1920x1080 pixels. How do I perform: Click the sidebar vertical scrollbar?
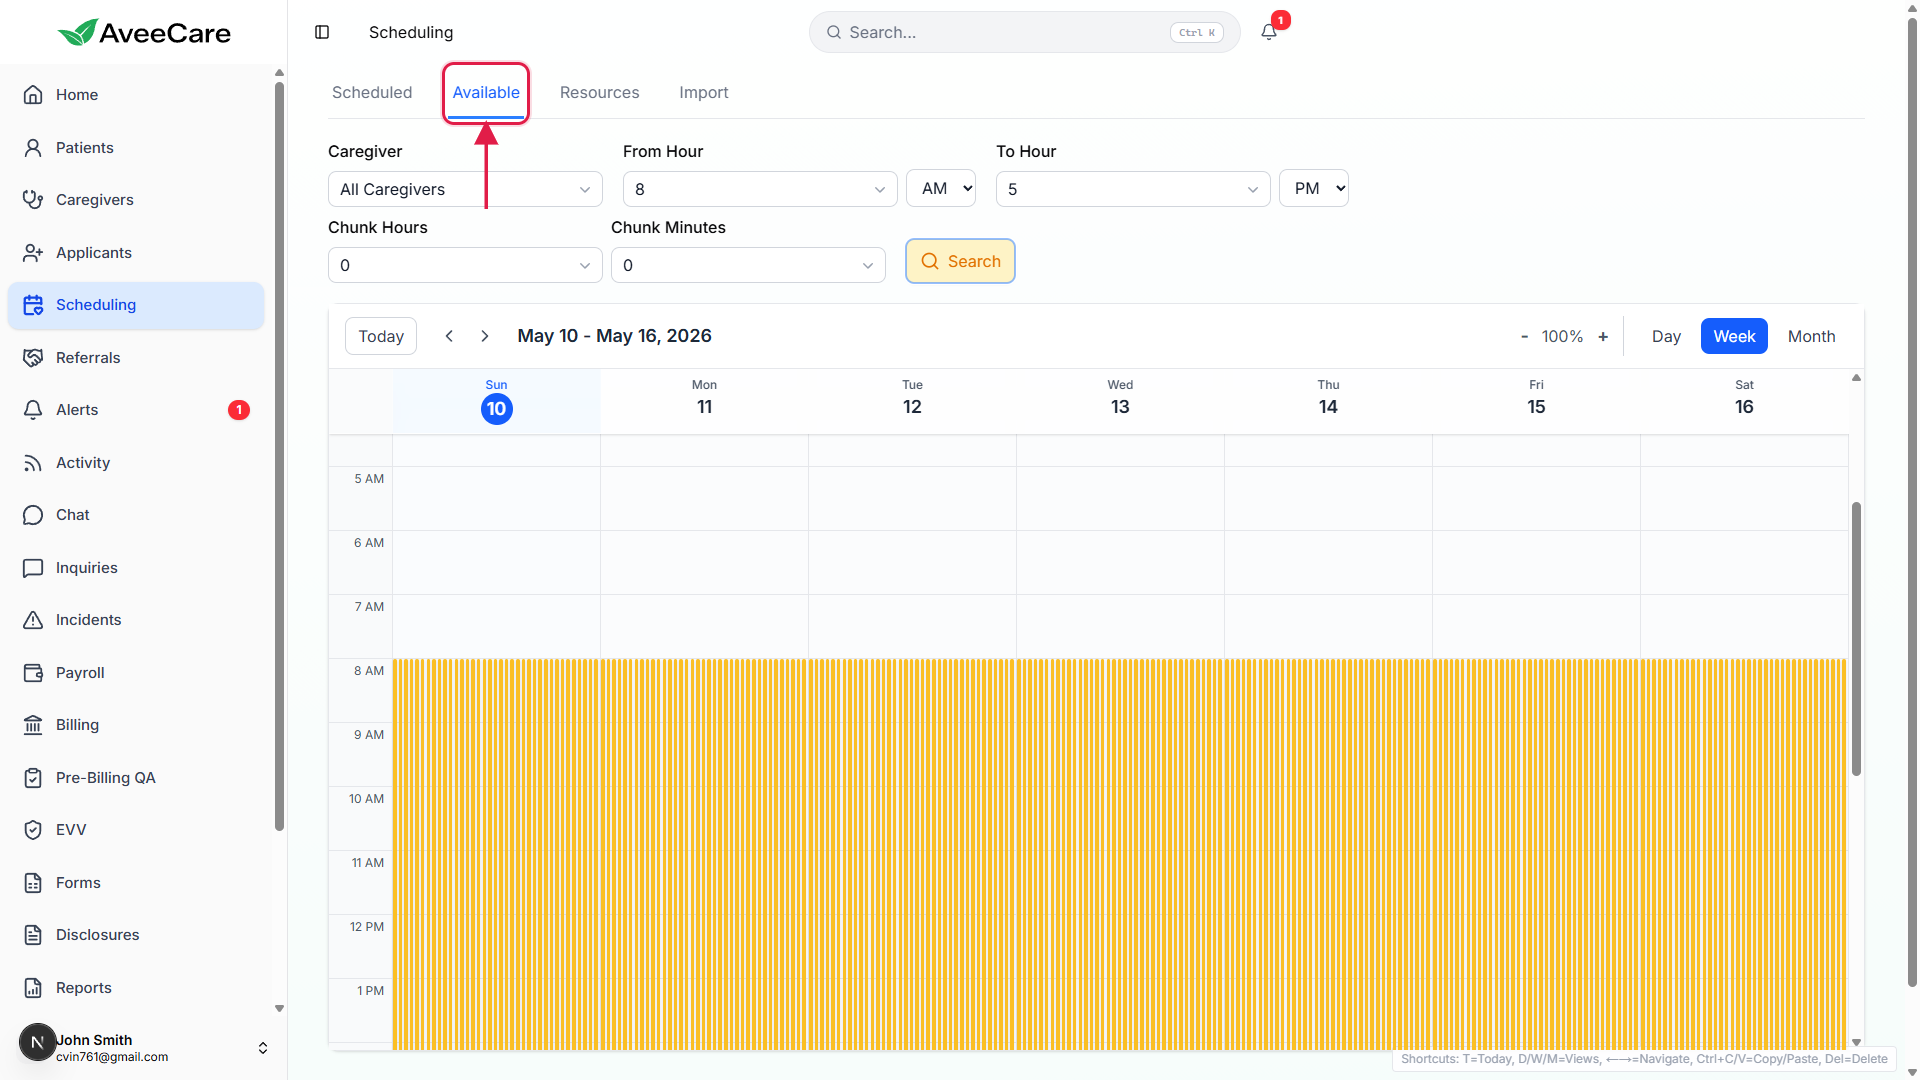tap(279, 455)
